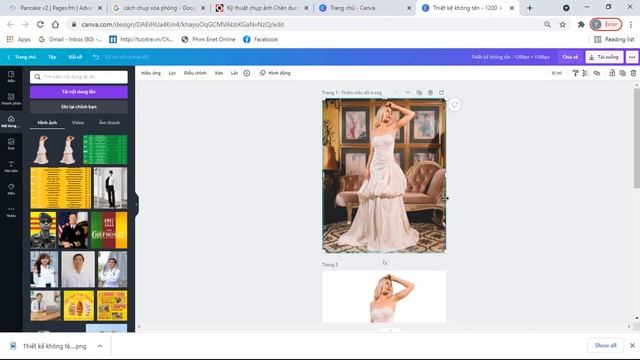Click the add page icon above page 1
The width and height of the screenshot is (640, 360).
(x=441, y=93)
